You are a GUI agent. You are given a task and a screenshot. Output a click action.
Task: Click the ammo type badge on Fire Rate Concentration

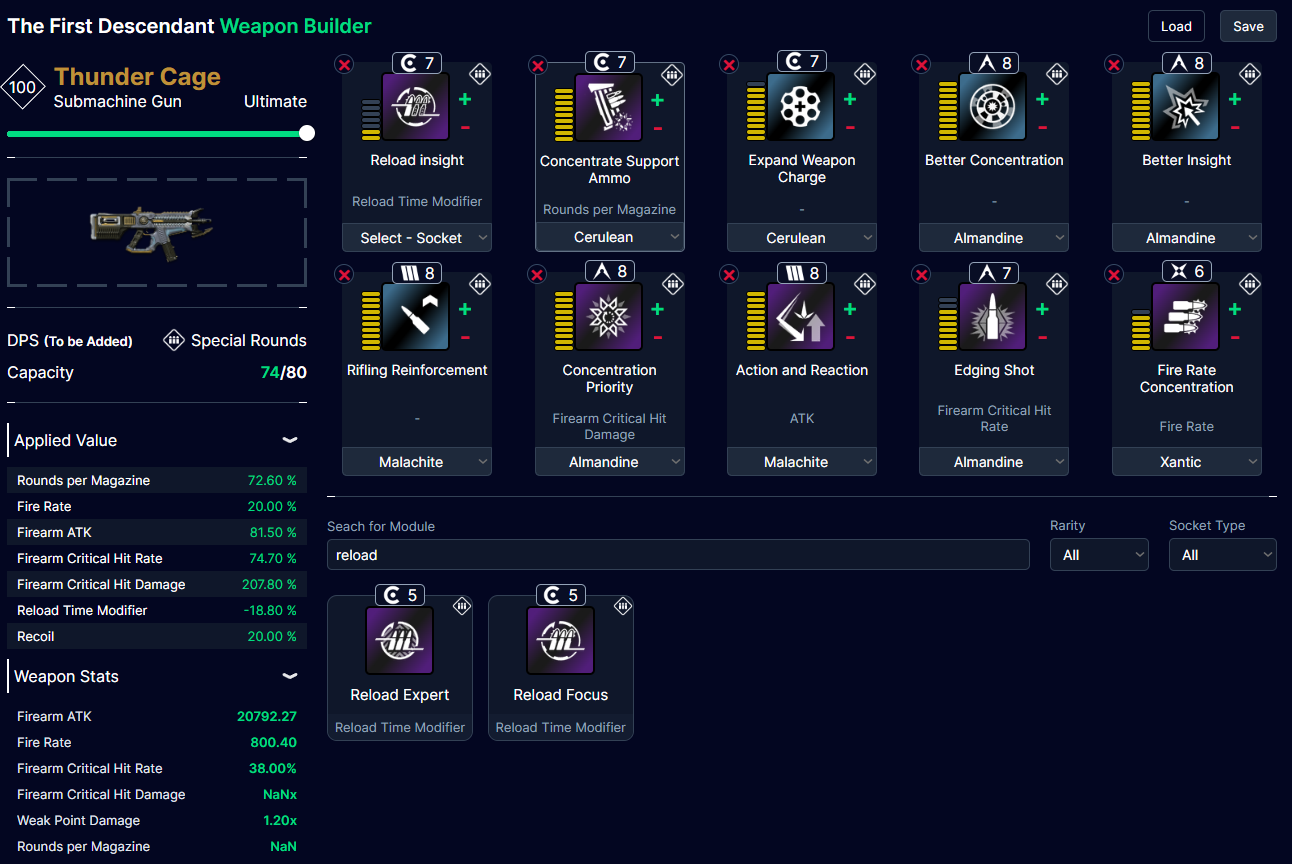point(1250,284)
